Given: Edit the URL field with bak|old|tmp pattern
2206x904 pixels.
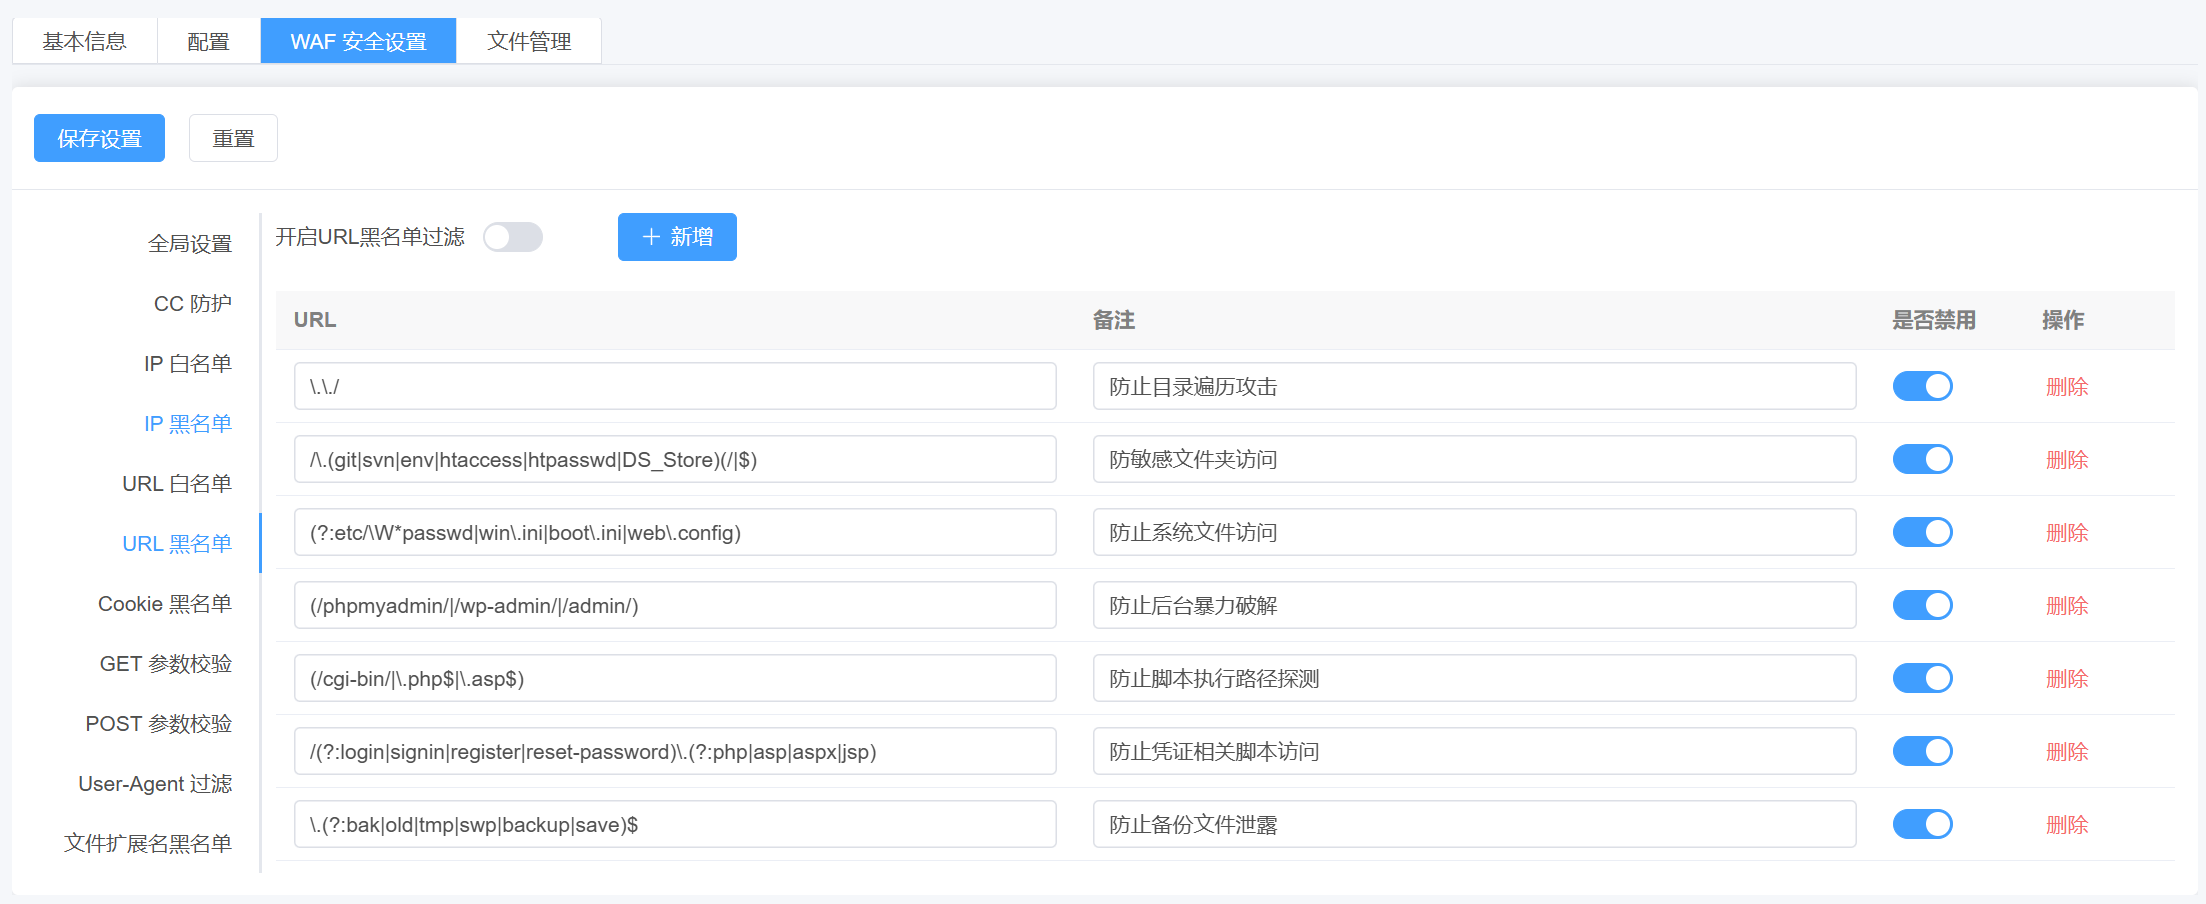Looking at the screenshot, I should [675, 824].
